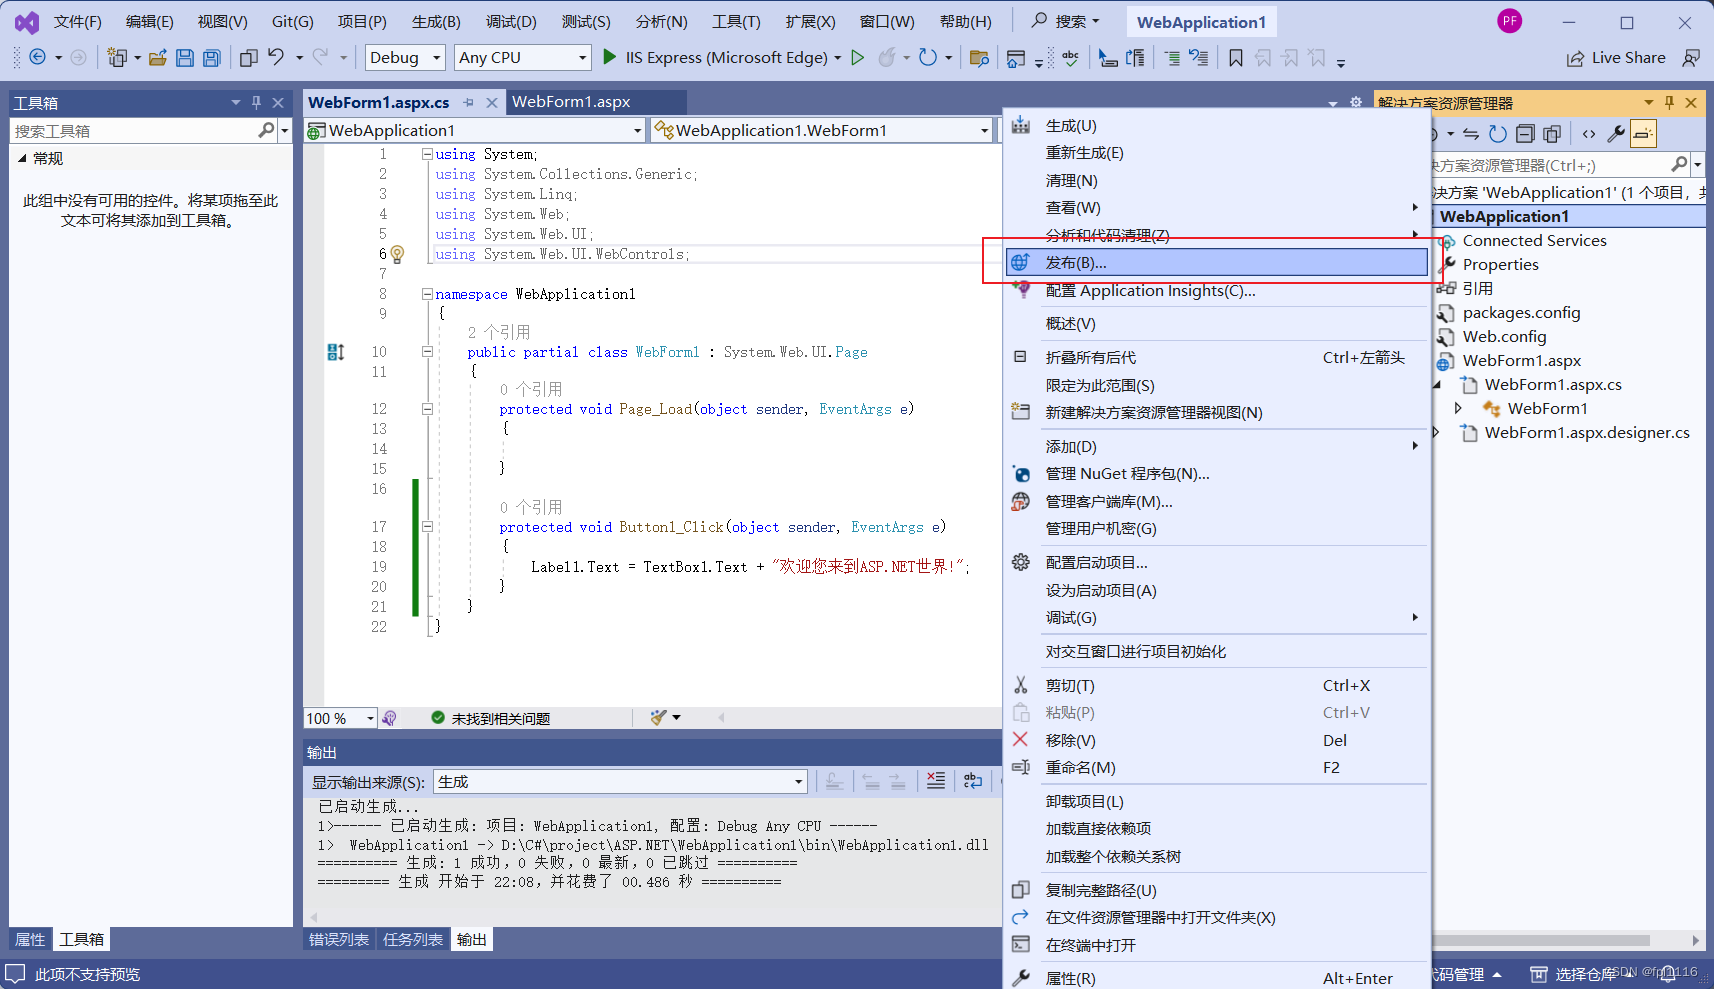Click the document tab settings gear icon
1714x989 pixels.
point(1356,102)
